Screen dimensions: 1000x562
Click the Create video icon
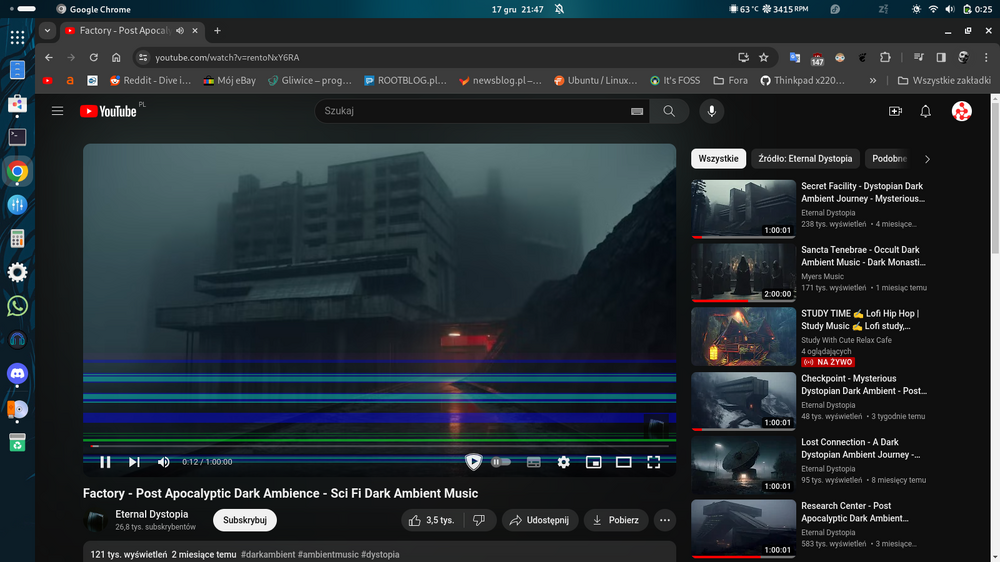point(895,111)
